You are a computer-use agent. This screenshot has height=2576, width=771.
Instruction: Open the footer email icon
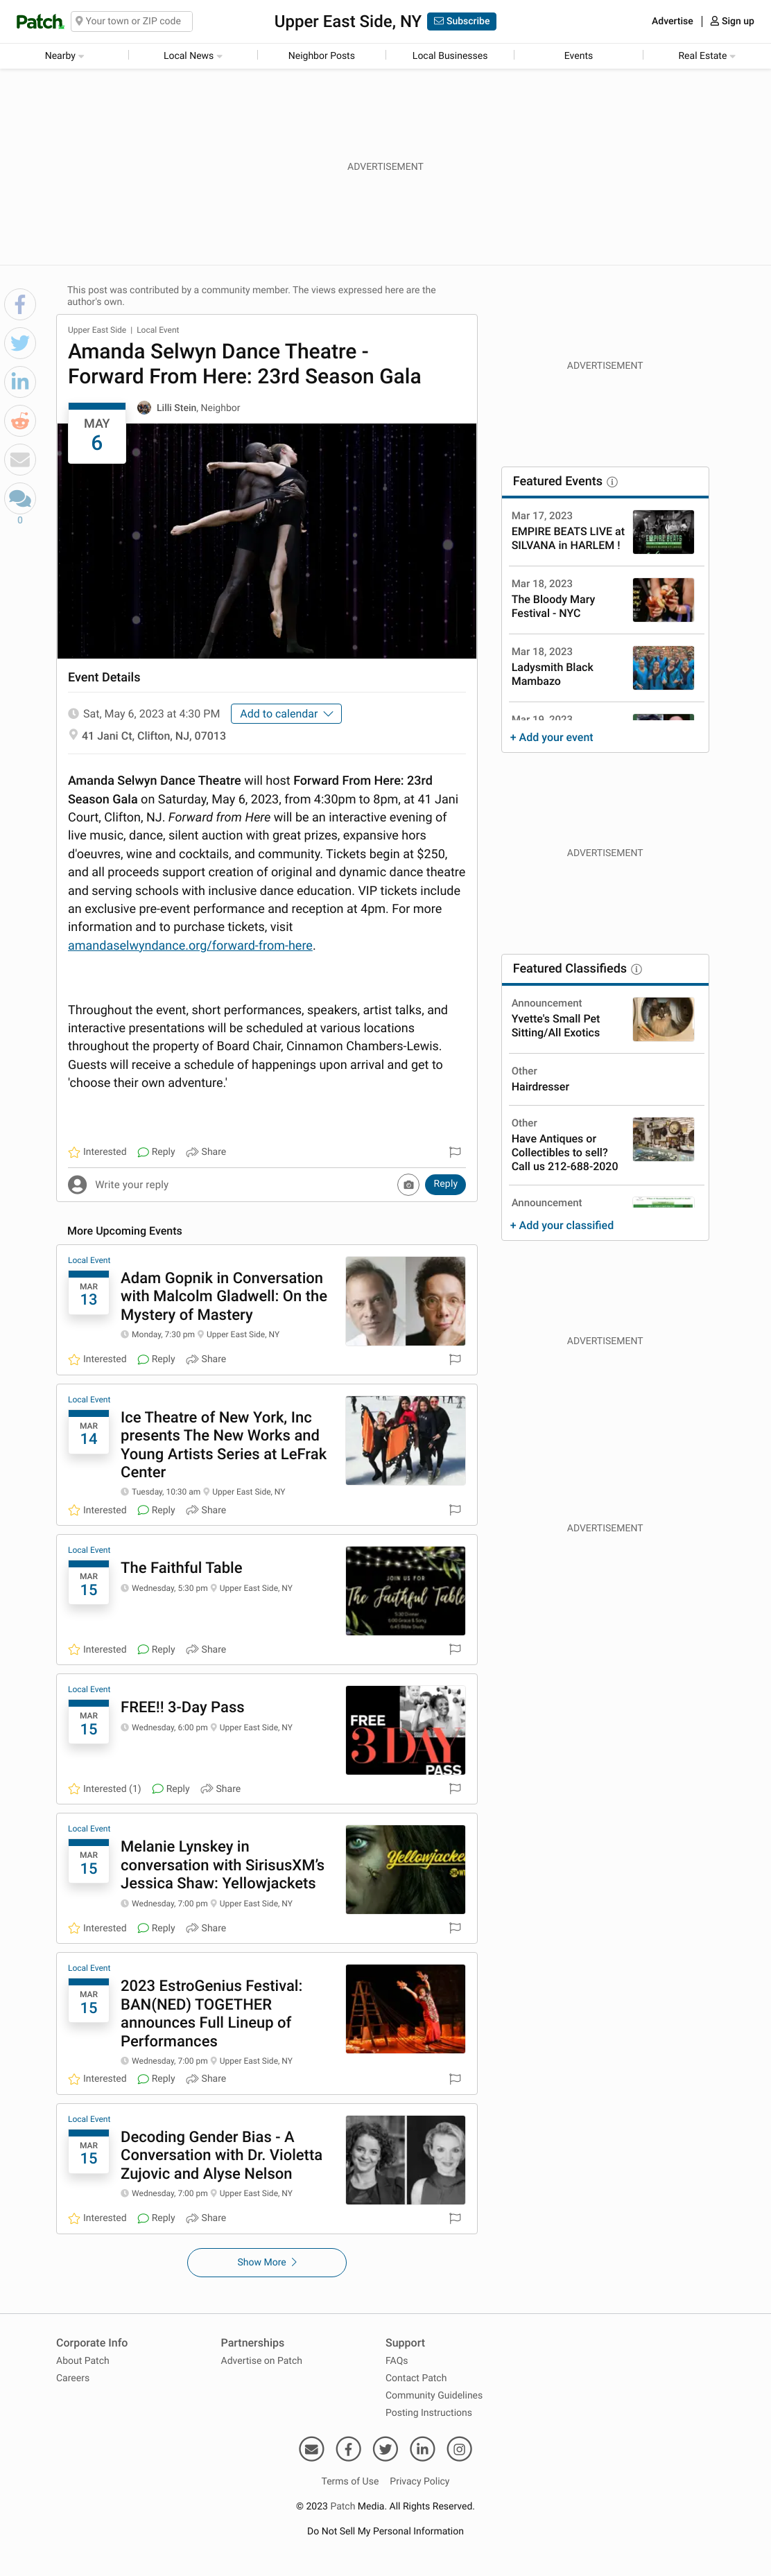pos(312,2448)
